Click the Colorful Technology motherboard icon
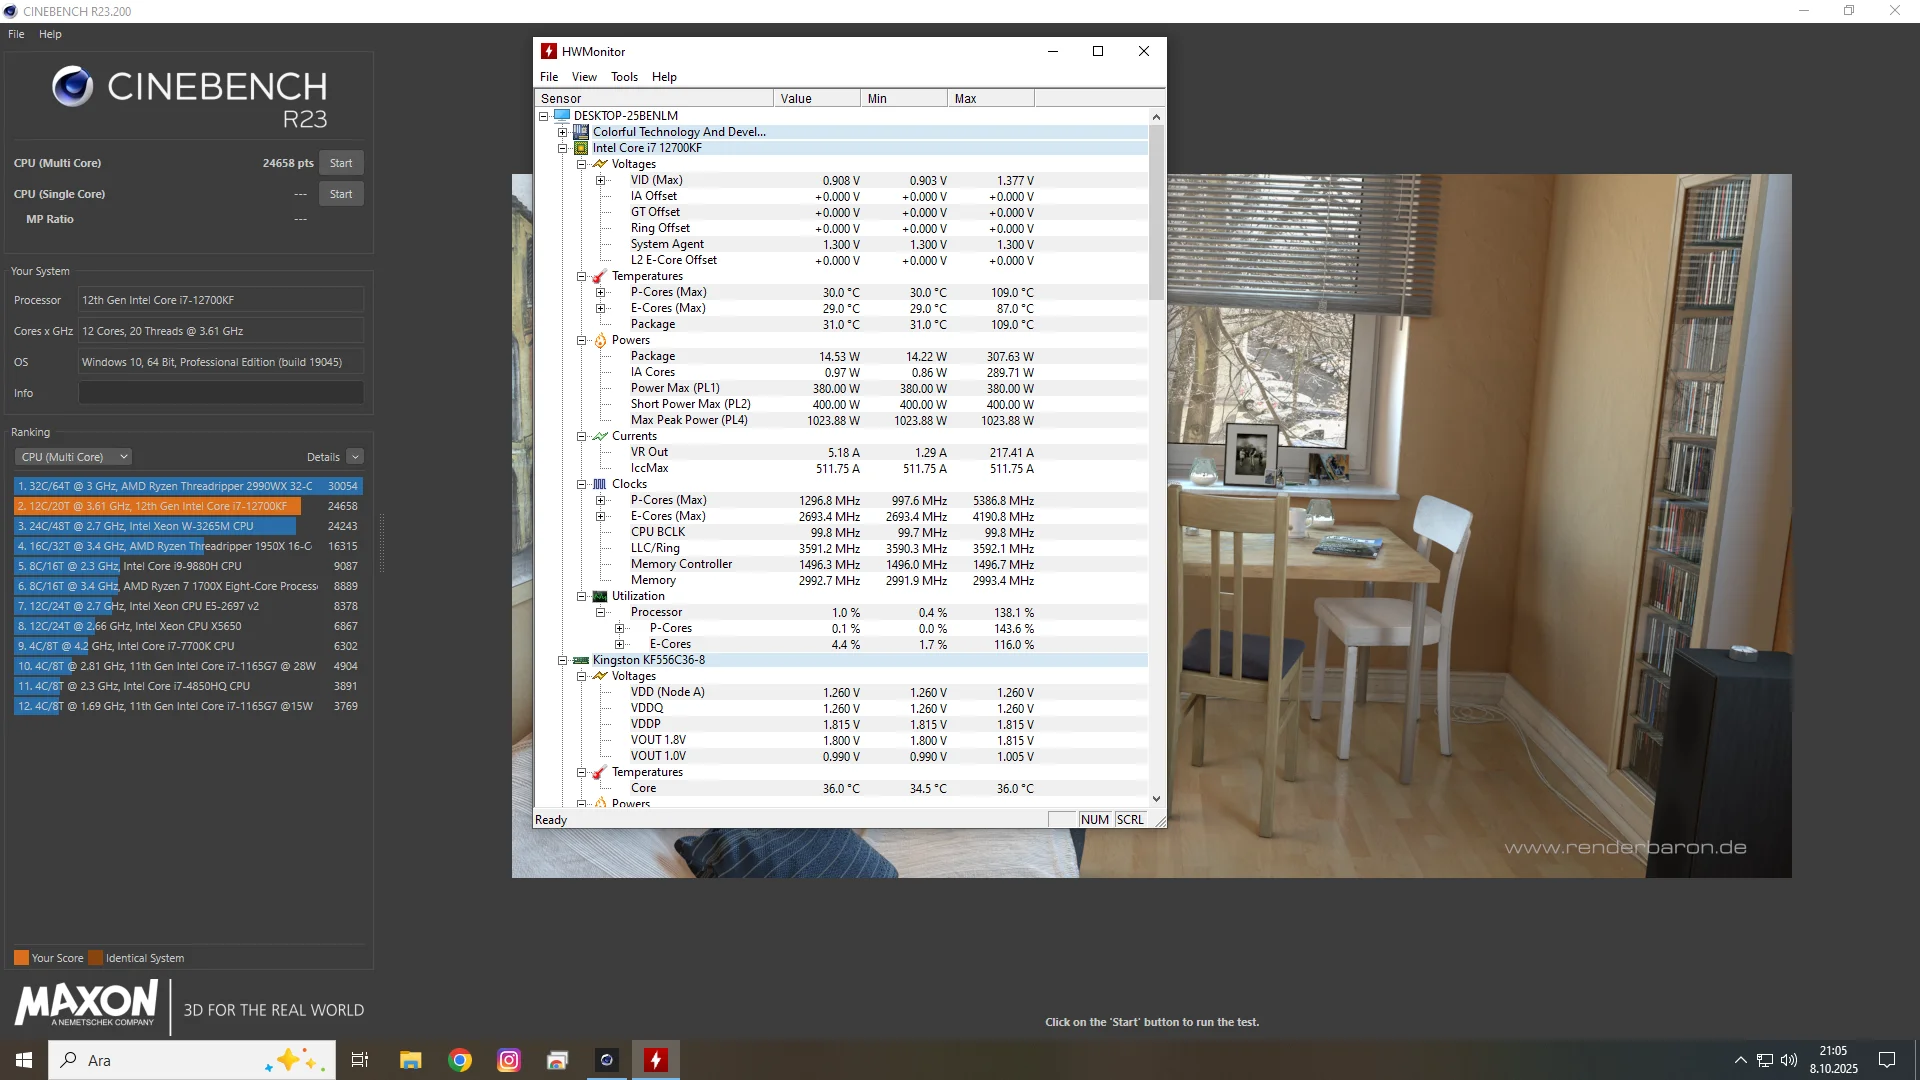The image size is (1920, 1080). point(581,131)
